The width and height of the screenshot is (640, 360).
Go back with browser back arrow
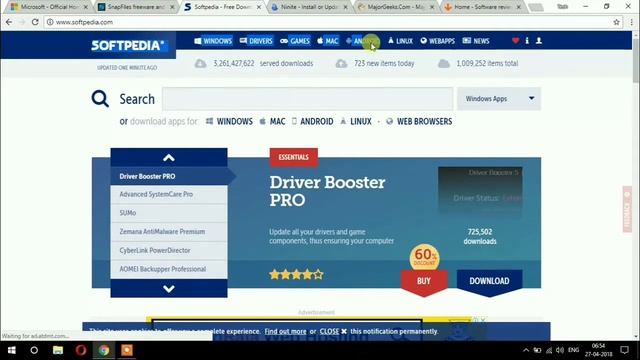pyautogui.click(x=9, y=22)
